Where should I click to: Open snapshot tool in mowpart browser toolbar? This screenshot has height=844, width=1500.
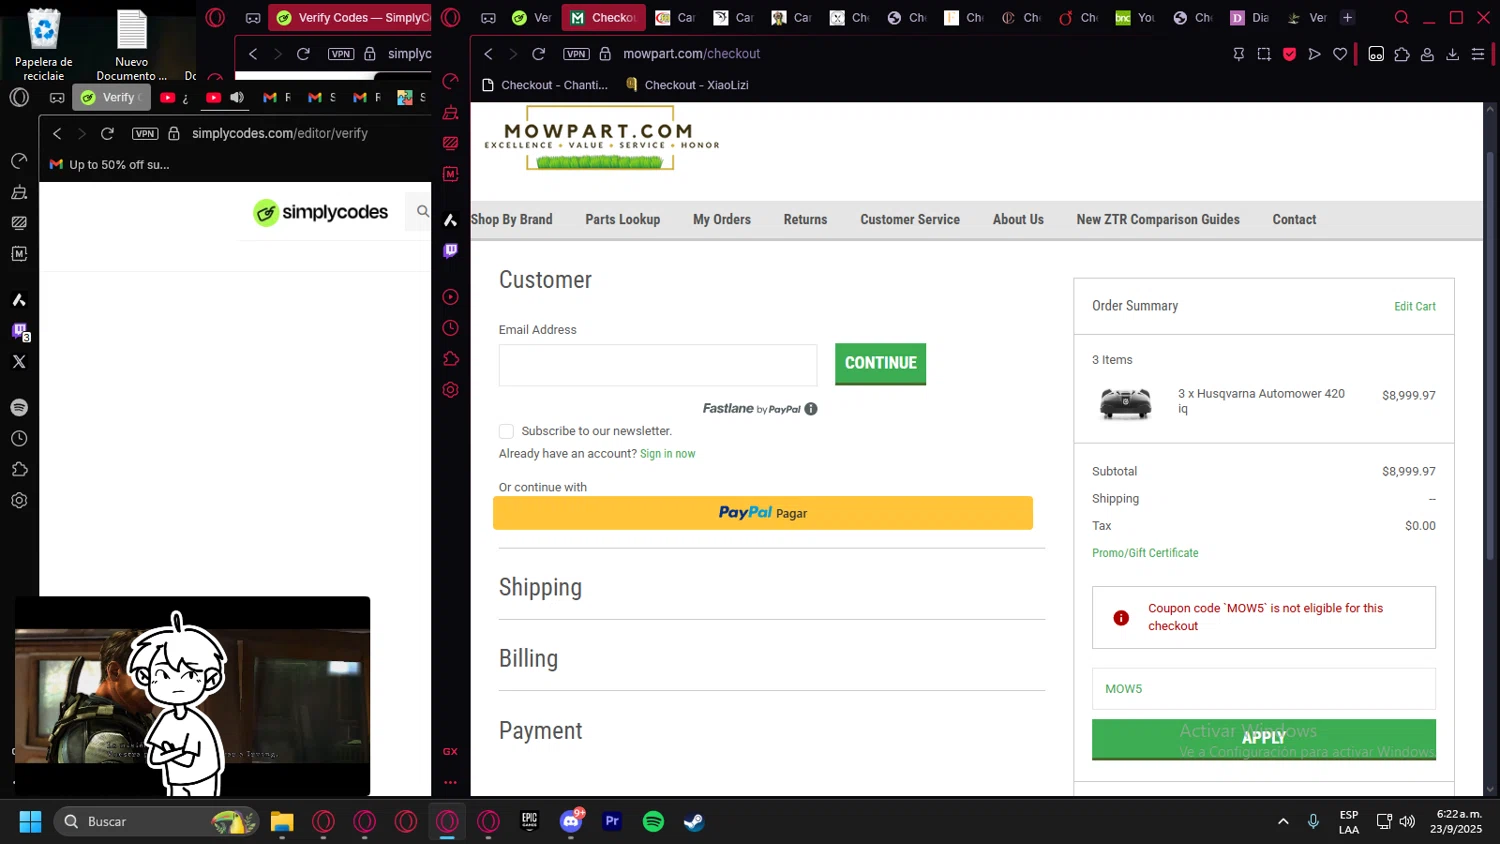[1264, 54]
